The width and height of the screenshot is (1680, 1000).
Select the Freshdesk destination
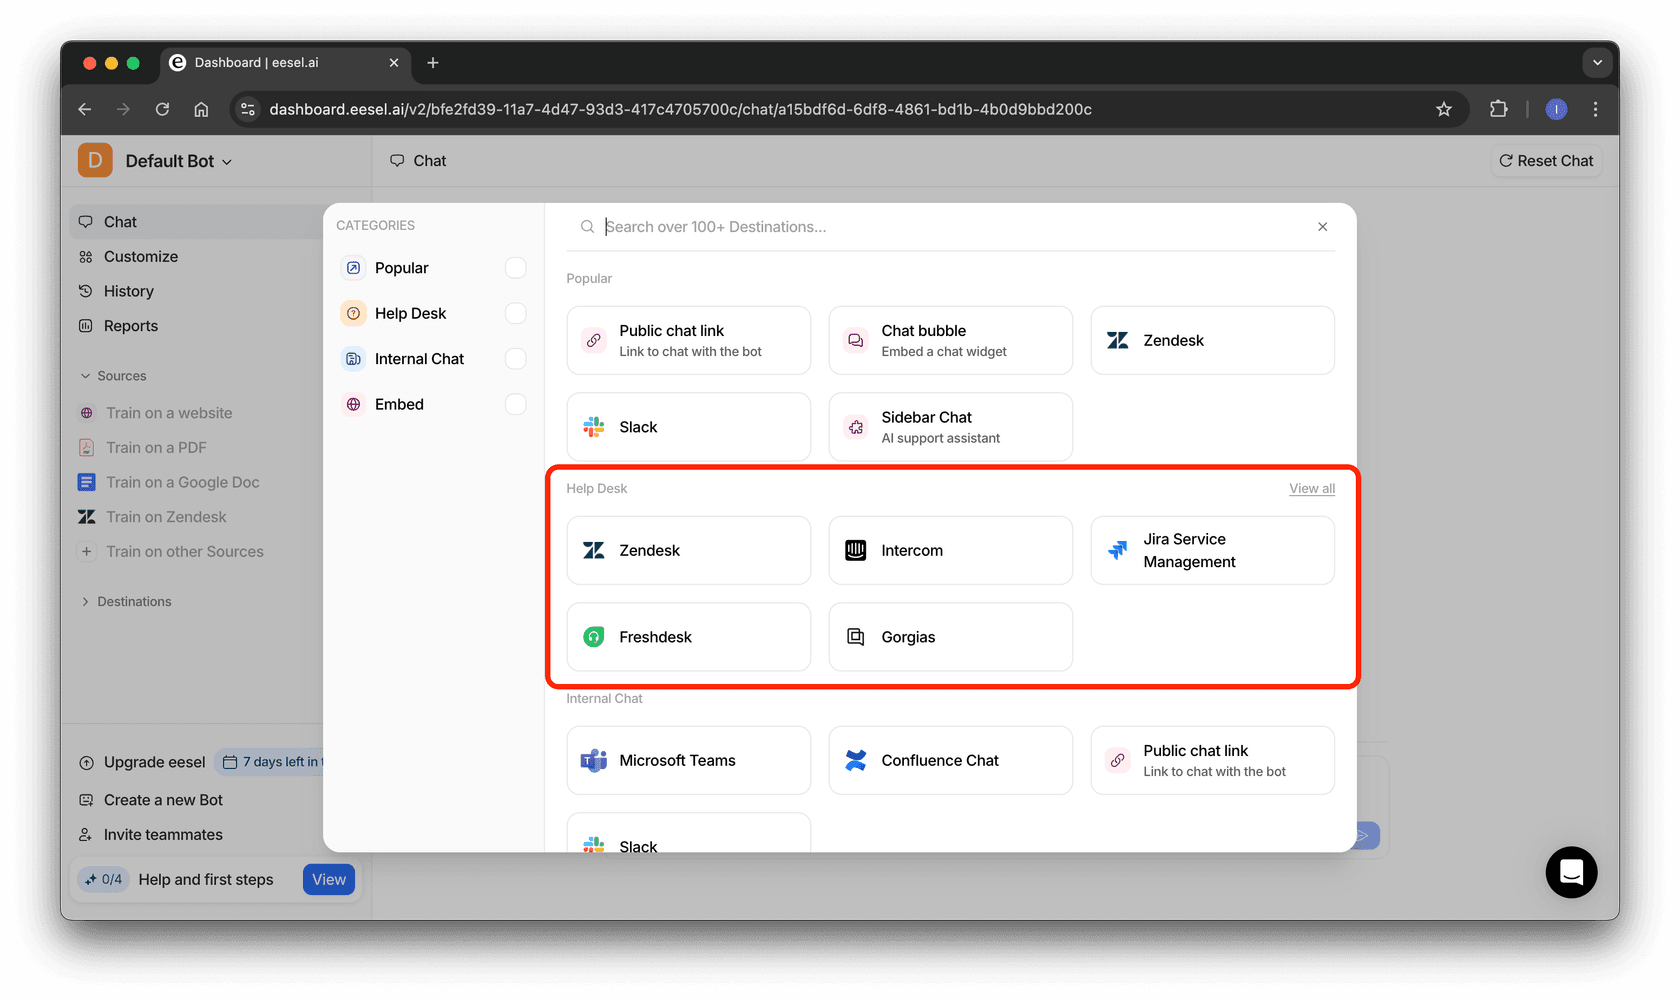pyautogui.click(x=688, y=637)
